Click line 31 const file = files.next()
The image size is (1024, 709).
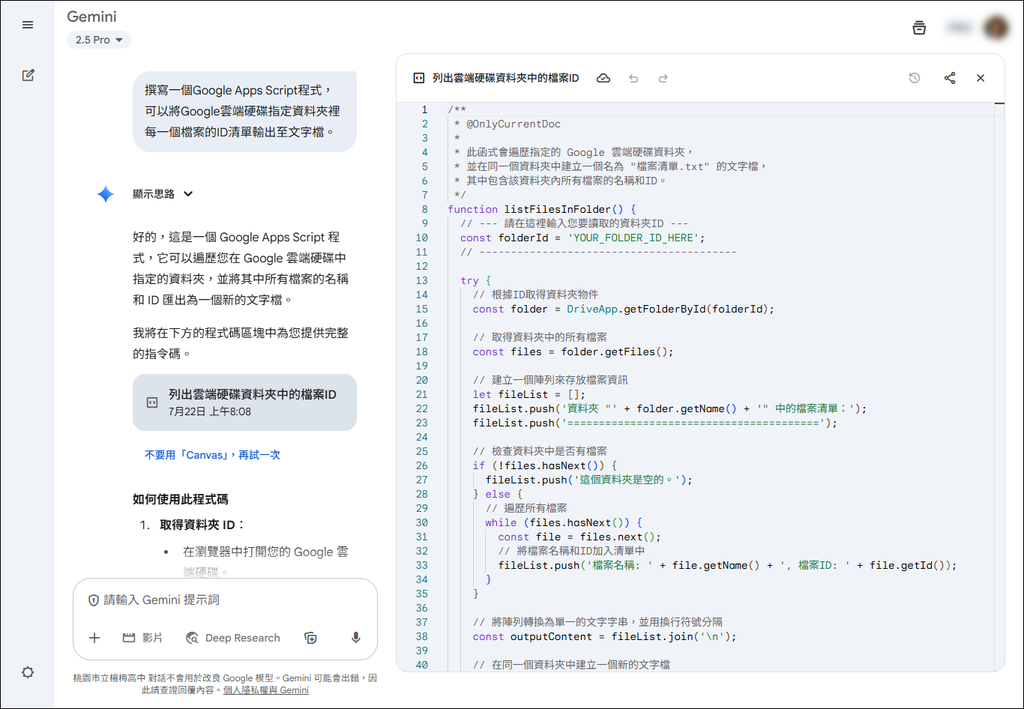[x=579, y=537]
